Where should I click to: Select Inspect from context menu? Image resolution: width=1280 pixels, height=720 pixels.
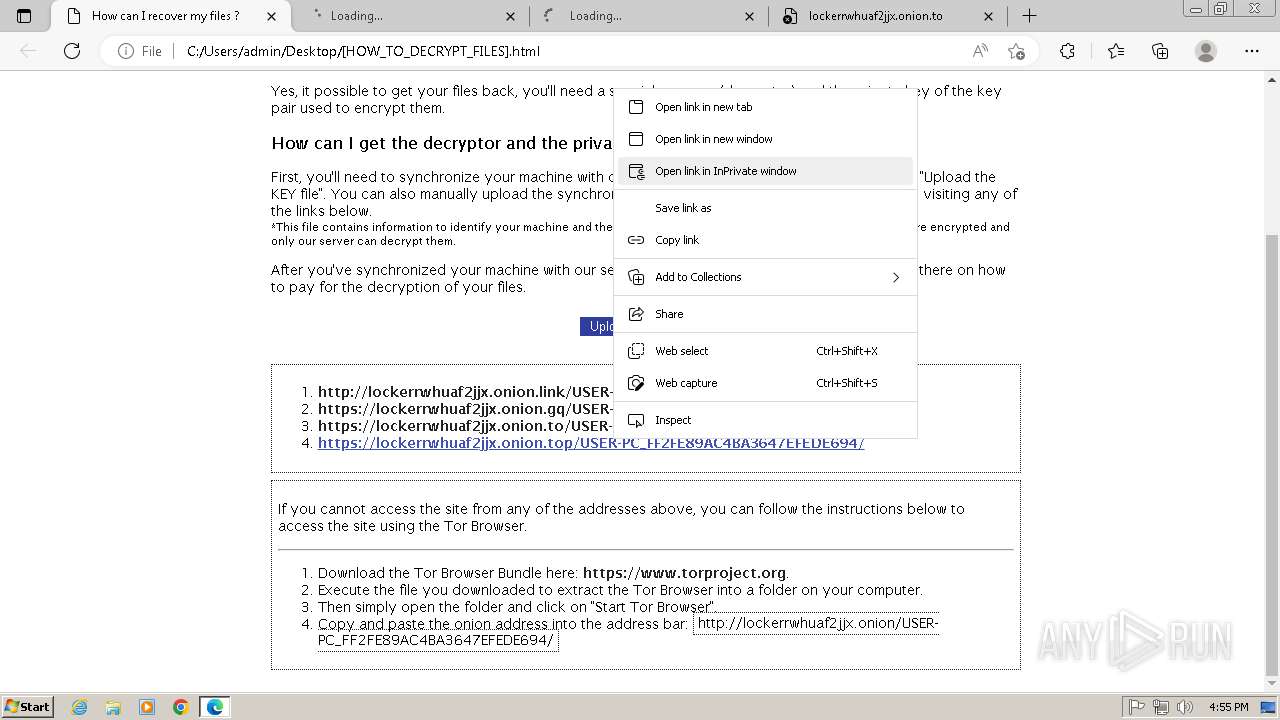click(x=765, y=420)
